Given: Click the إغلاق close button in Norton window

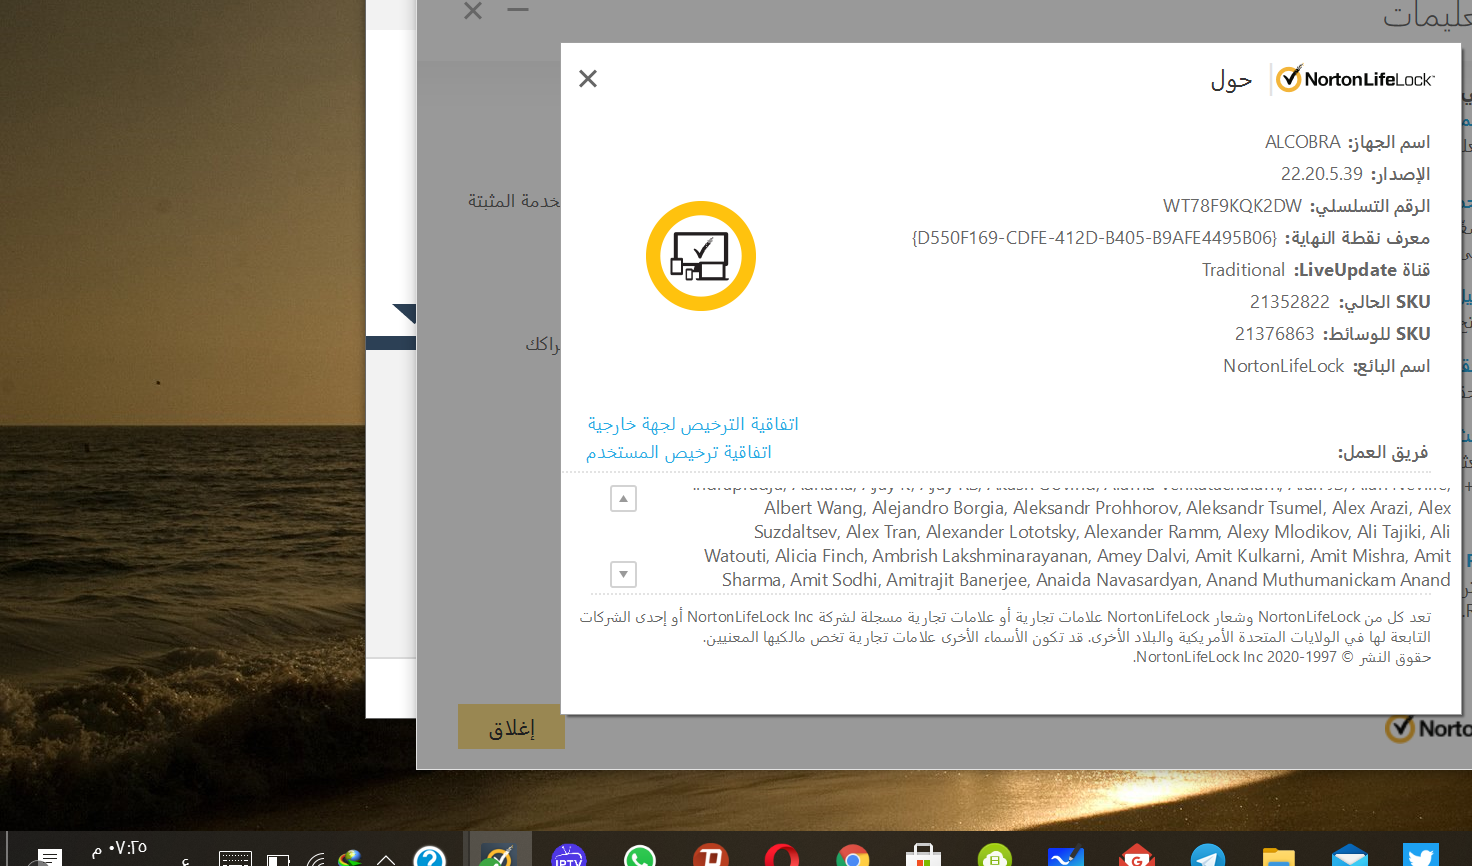Looking at the screenshot, I should point(511,727).
